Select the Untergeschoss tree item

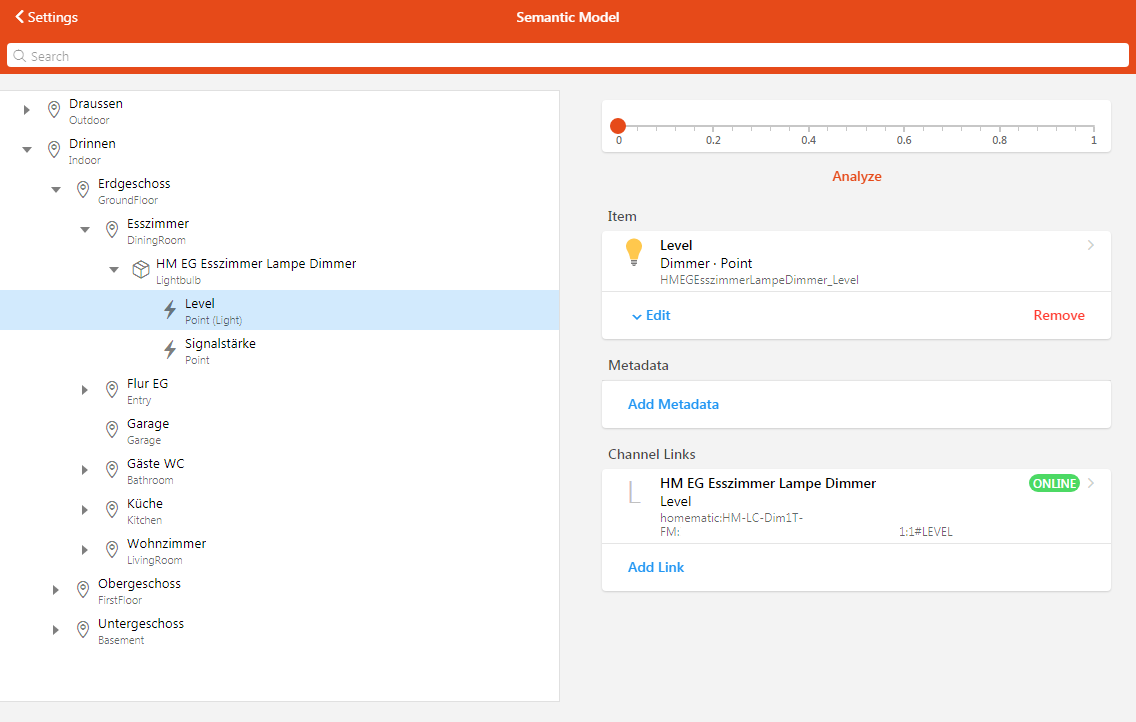point(141,630)
